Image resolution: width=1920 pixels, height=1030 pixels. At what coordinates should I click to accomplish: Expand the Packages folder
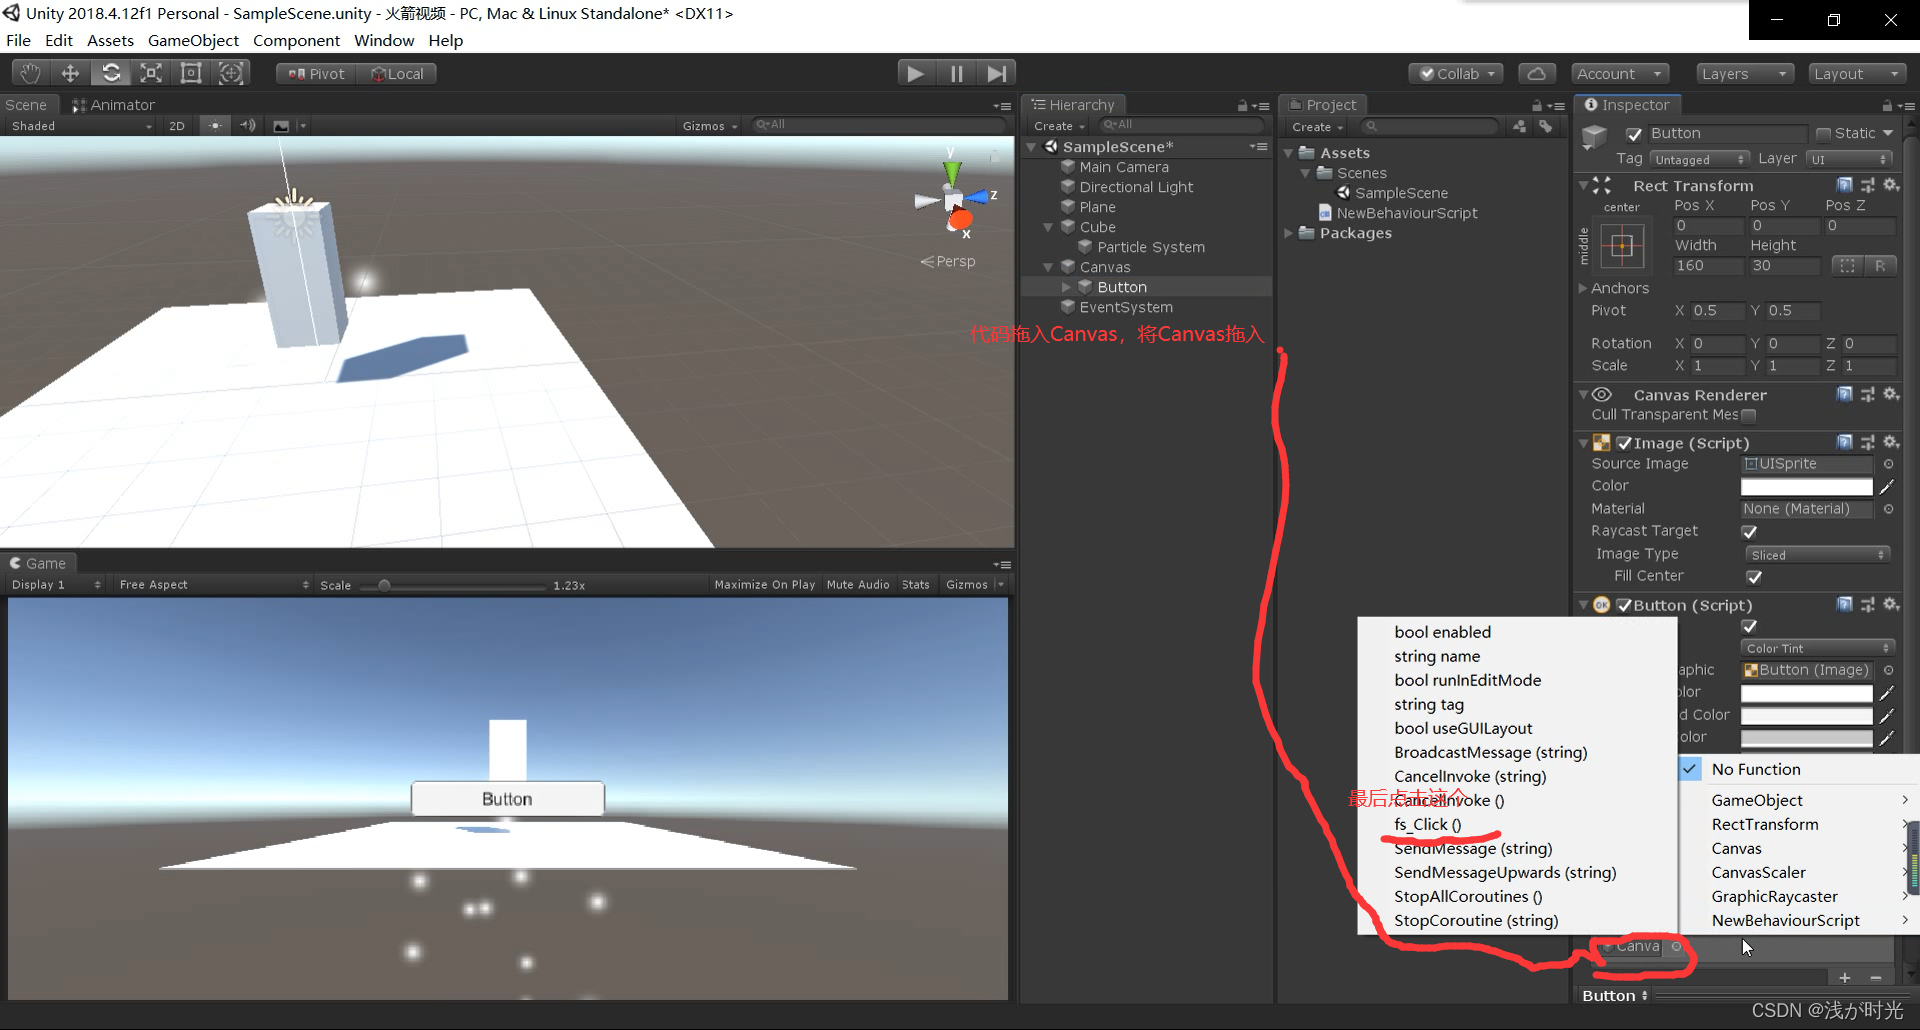(x=1289, y=233)
